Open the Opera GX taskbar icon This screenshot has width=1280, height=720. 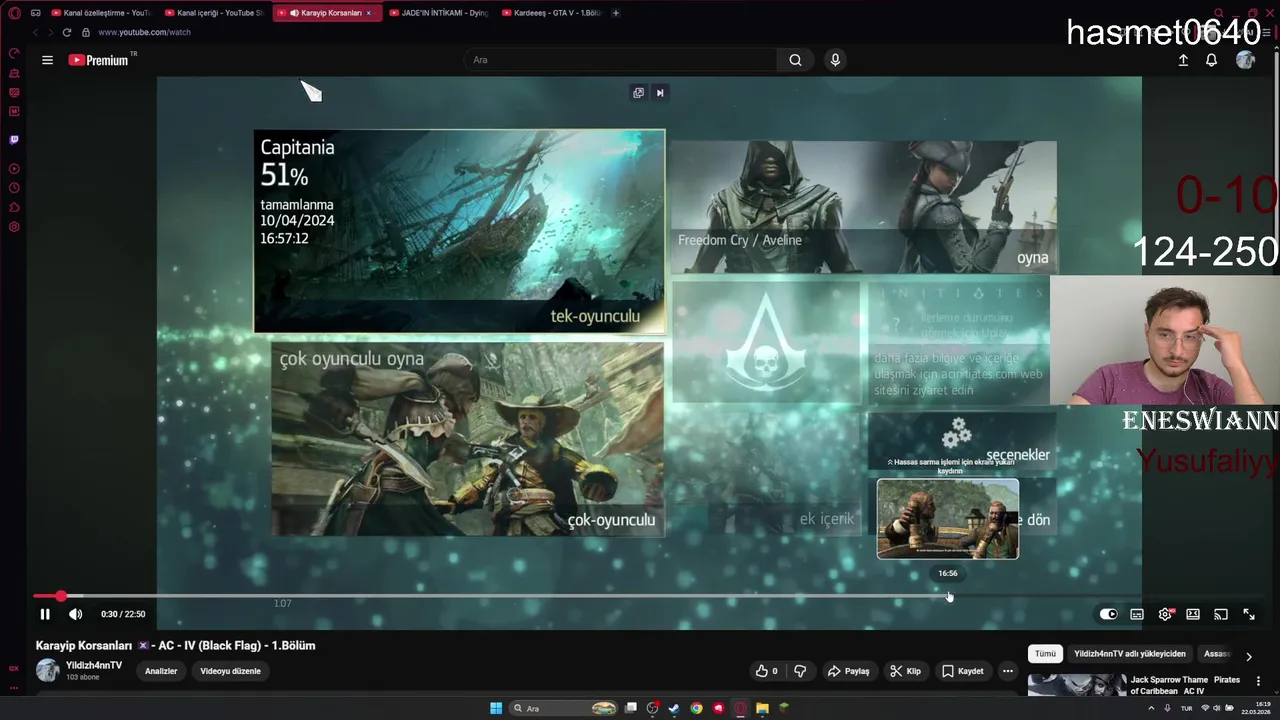(x=740, y=708)
